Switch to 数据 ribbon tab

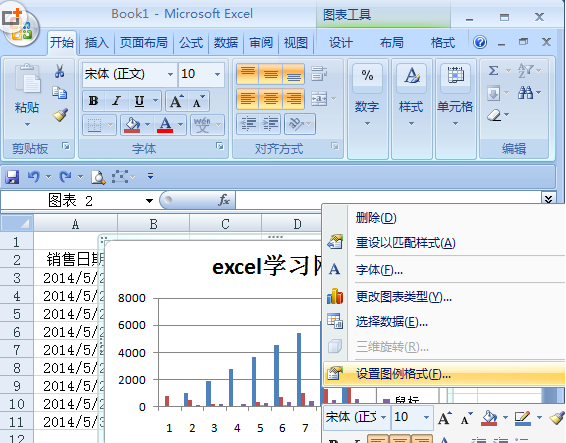click(226, 43)
